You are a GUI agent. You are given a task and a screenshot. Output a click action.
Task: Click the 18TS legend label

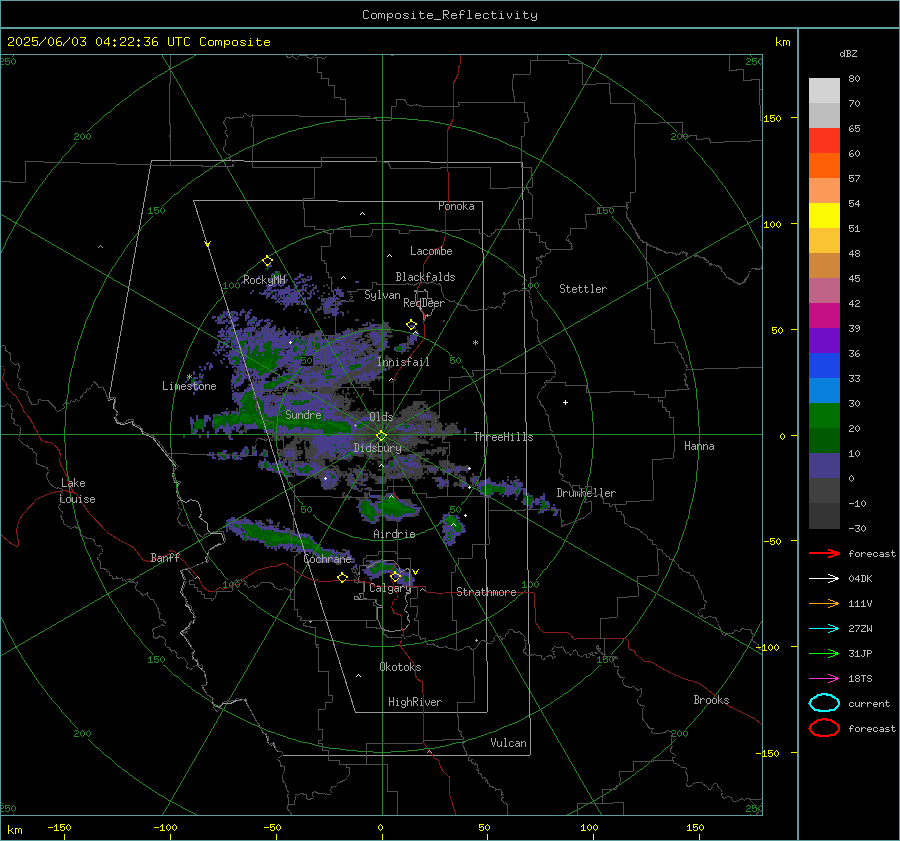[x=860, y=679]
